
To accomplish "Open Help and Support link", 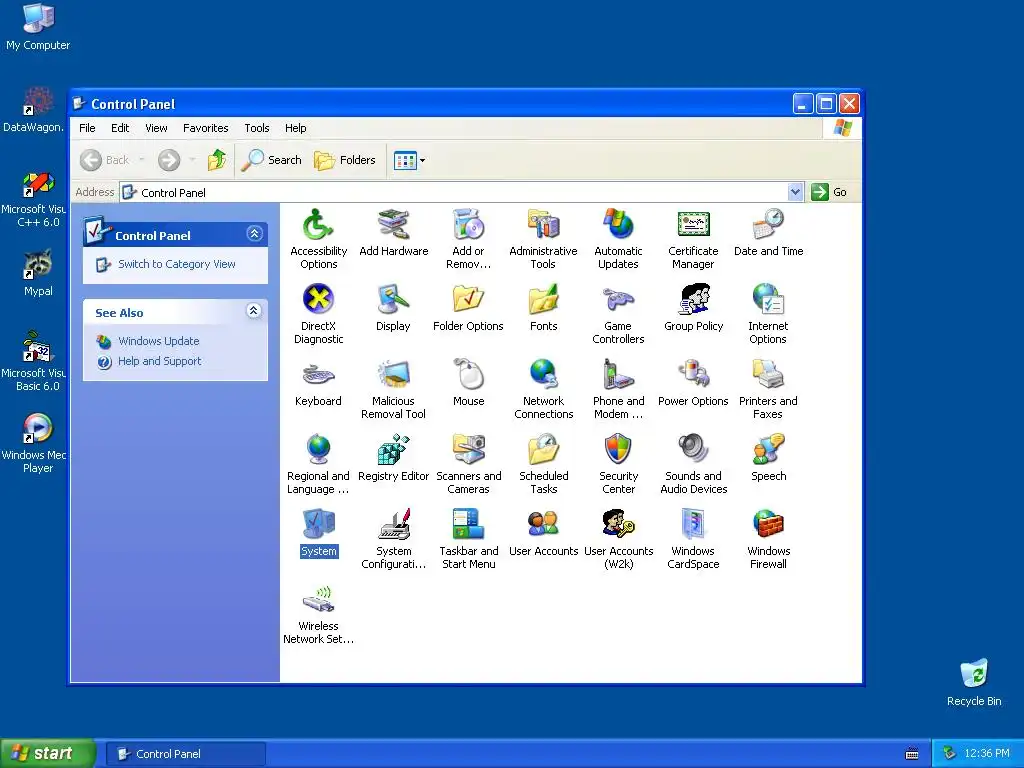I will click(159, 361).
